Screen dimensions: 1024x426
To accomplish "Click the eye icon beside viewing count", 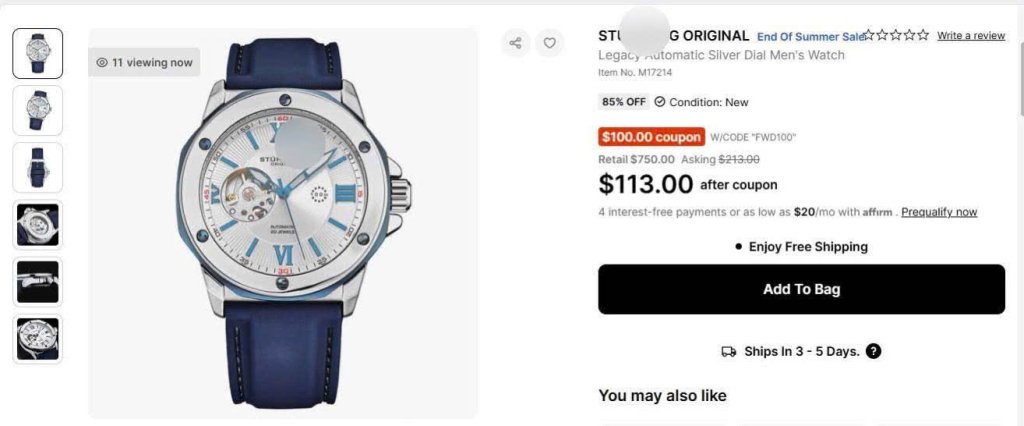I will point(102,62).
